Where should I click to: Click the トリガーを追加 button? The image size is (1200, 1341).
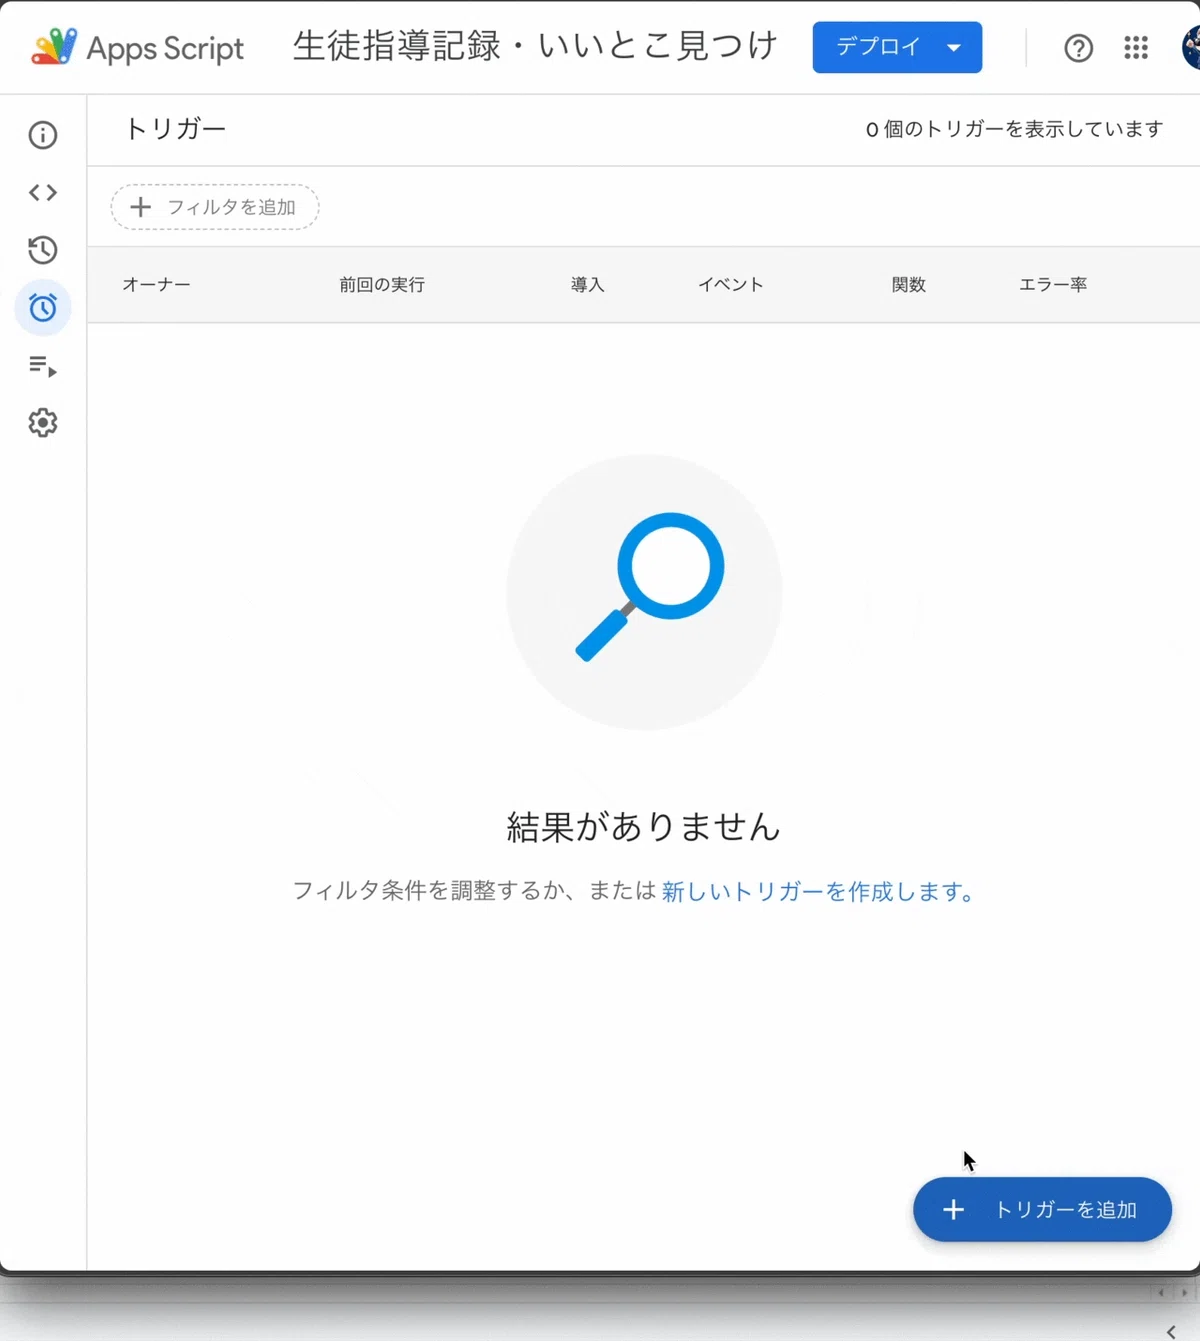click(1042, 1210)
